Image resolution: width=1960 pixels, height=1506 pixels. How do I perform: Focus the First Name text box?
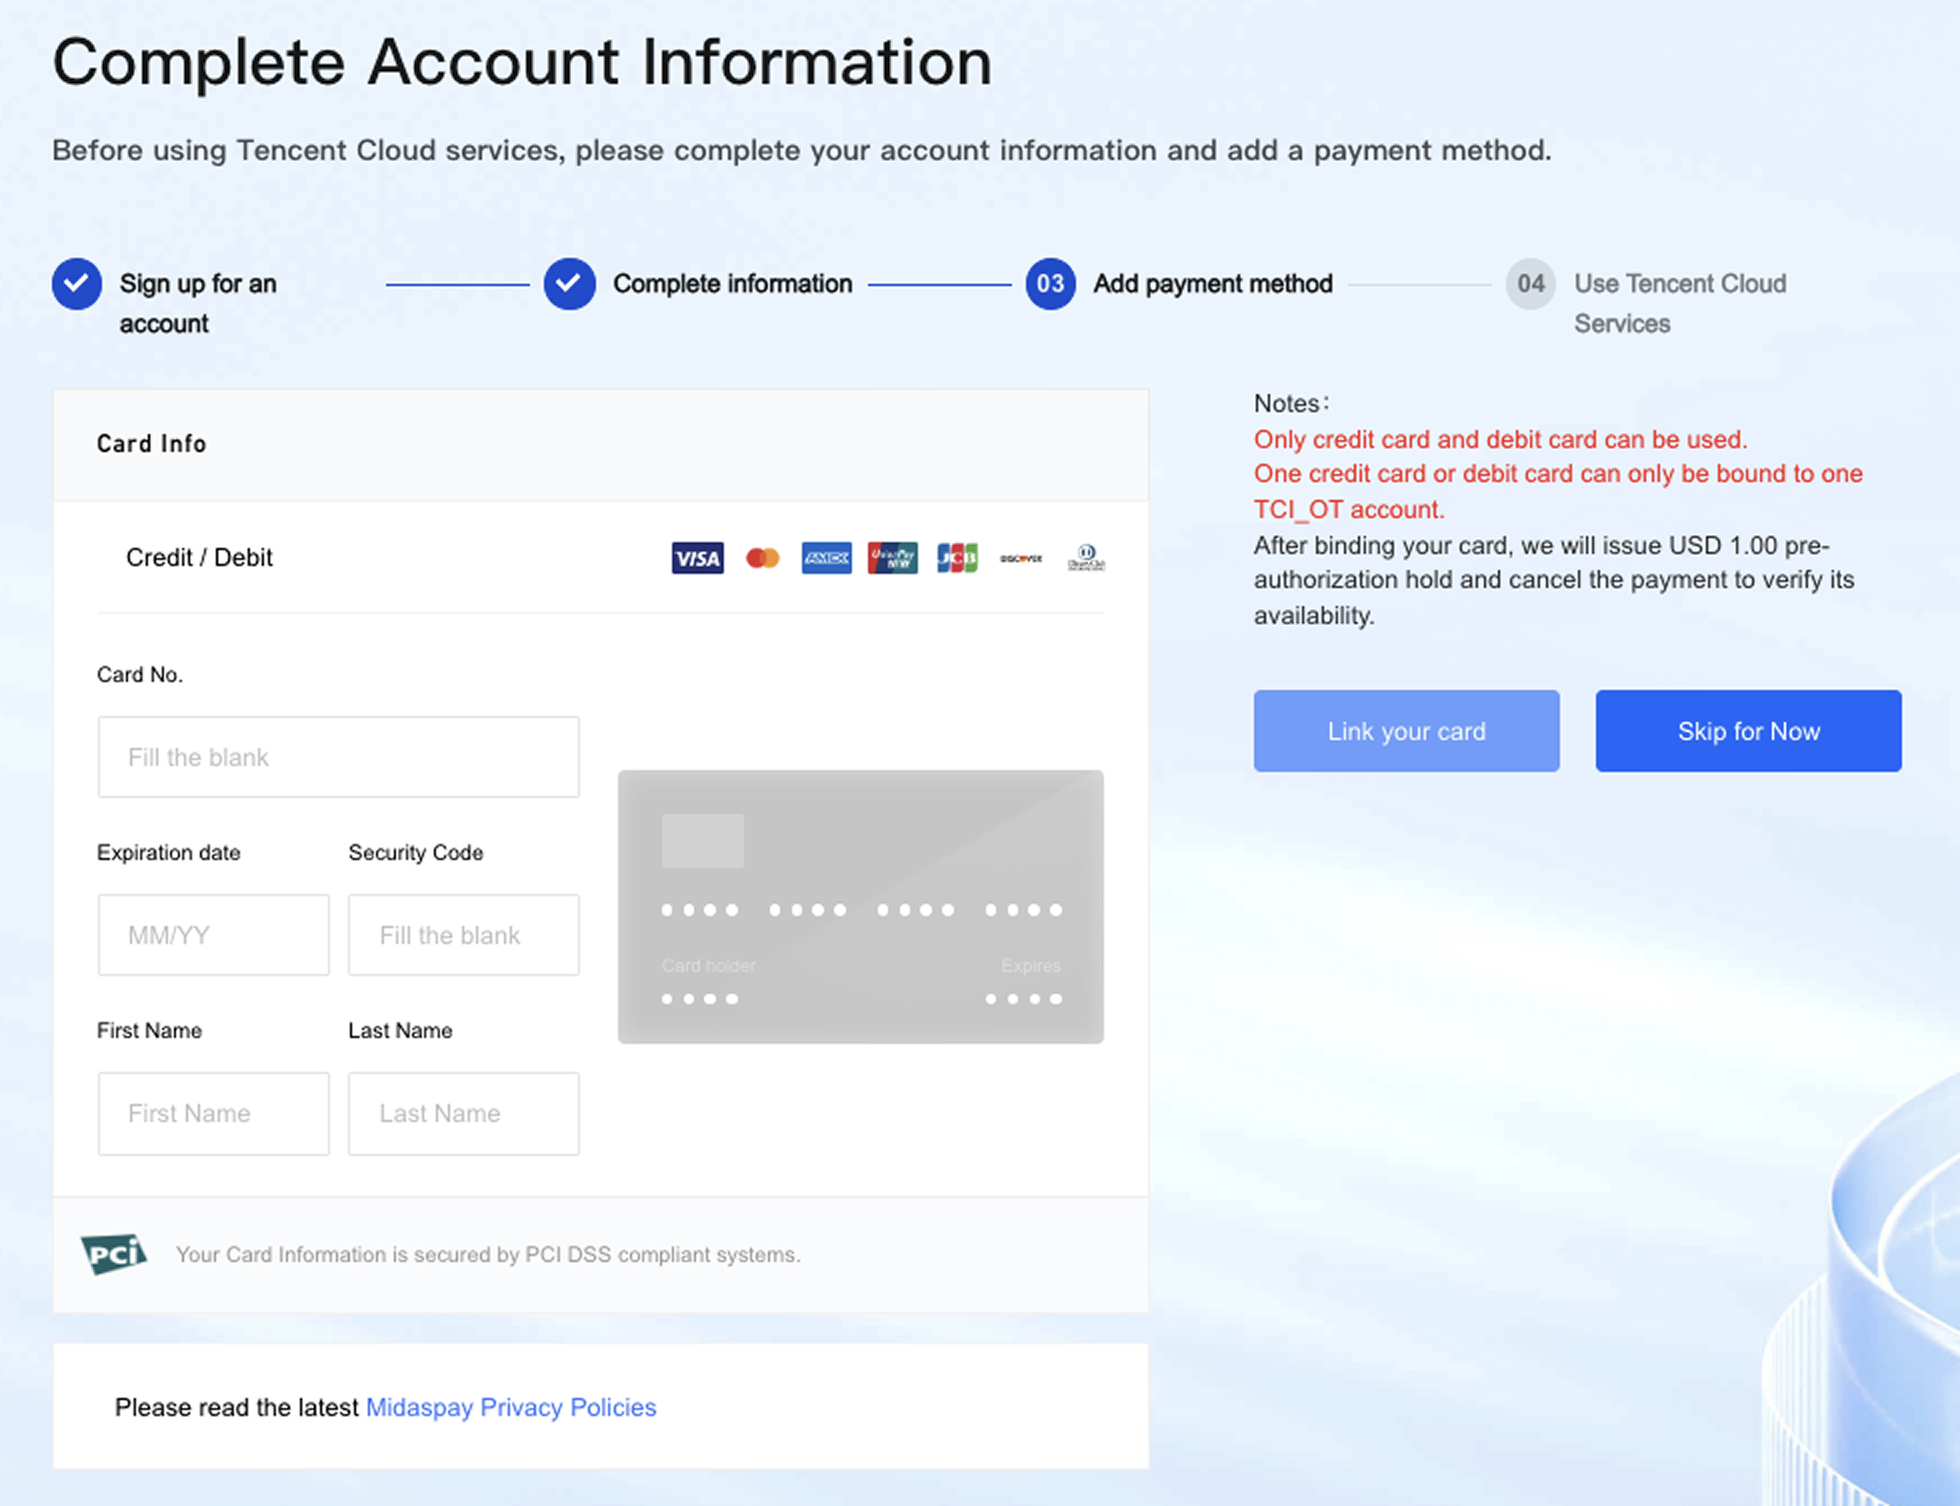click(213, 1113)
